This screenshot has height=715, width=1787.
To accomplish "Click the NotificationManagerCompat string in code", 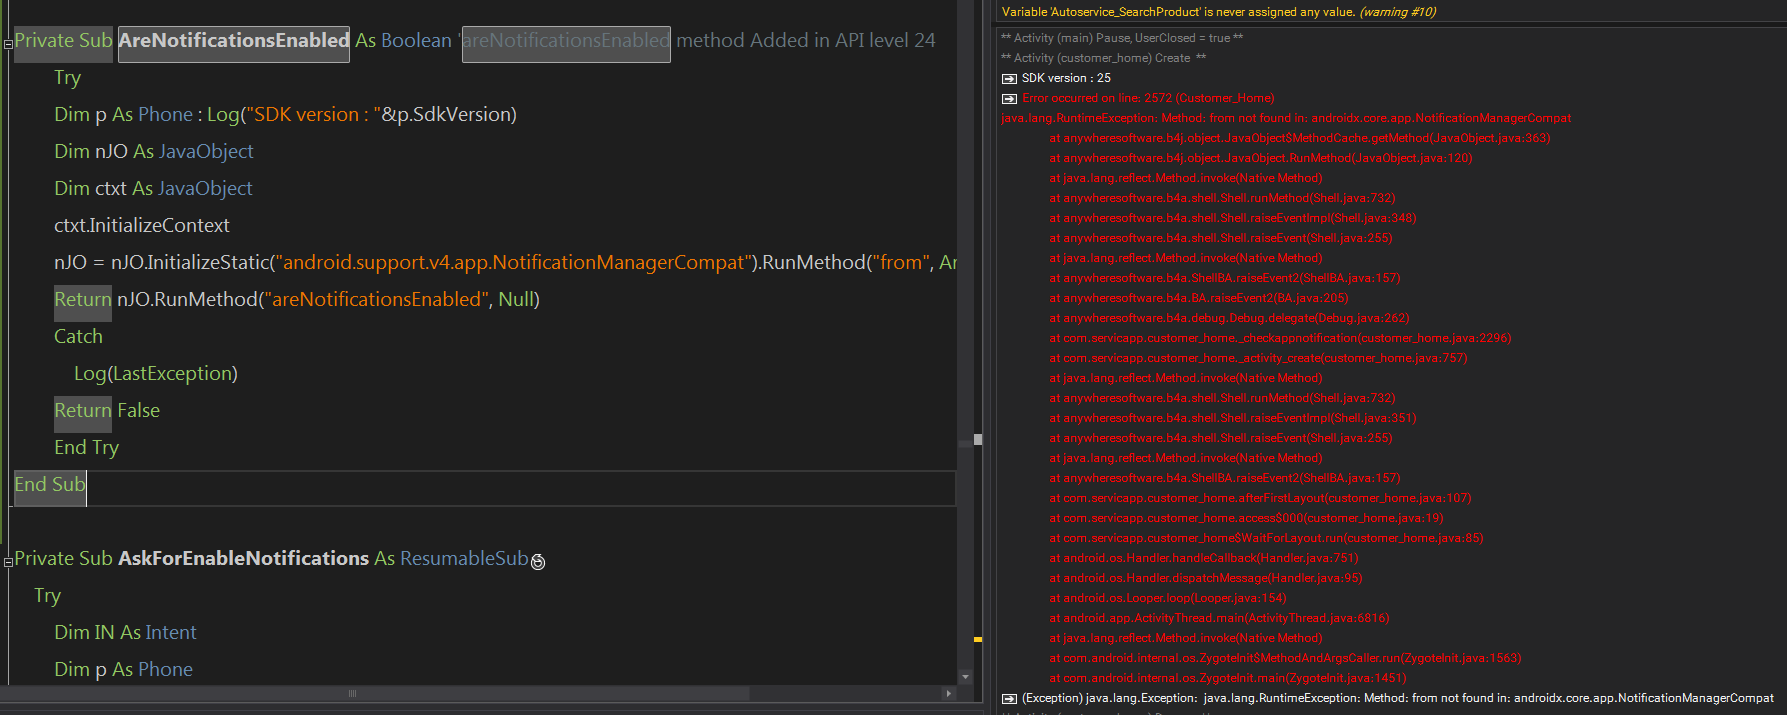I will tap(515, 263).
